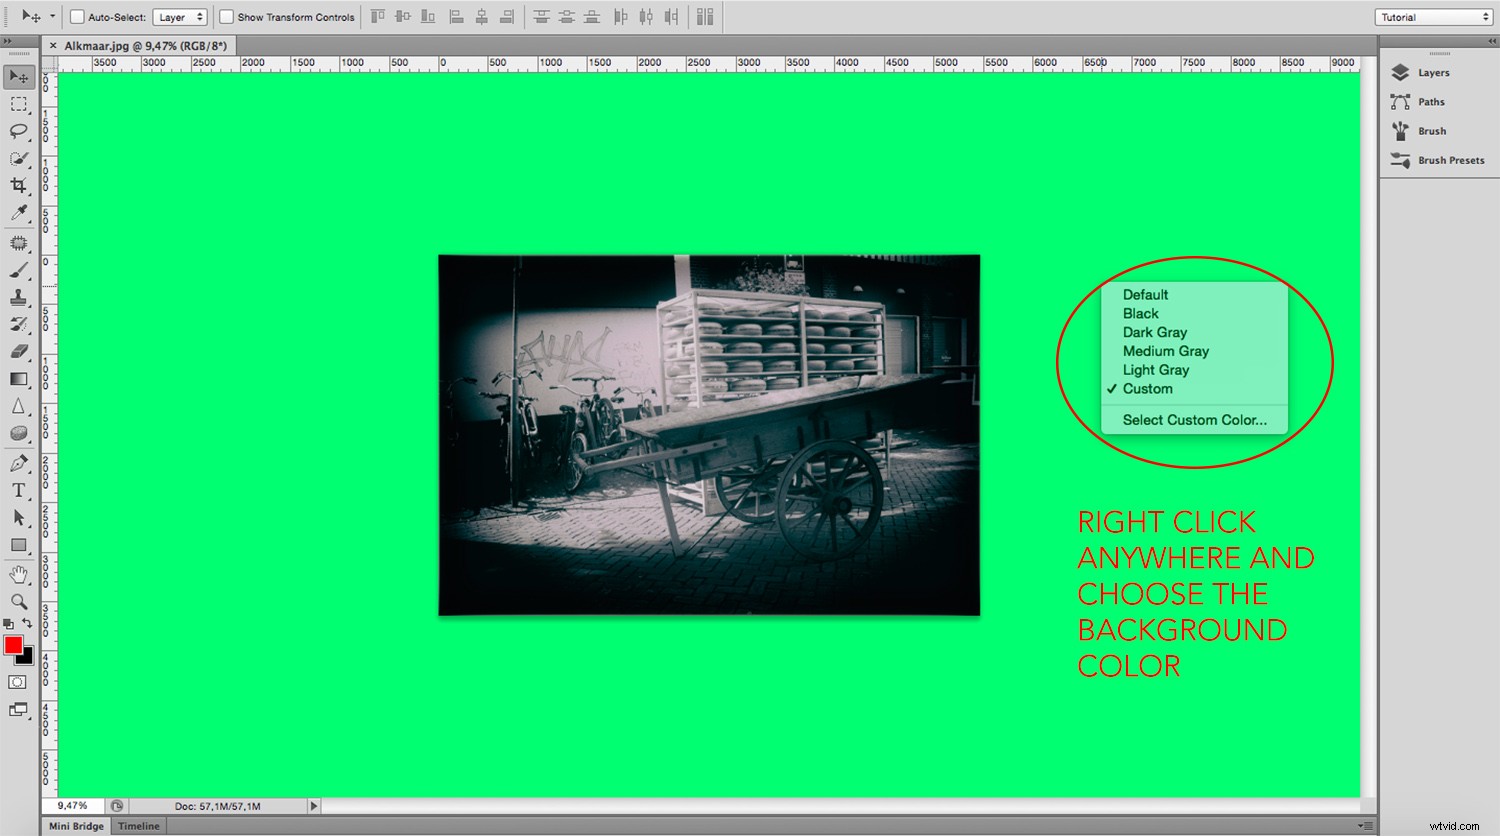The image size is (1500, 836).
Task: Toggle Quick Mask mode
Action: pos(17,682)
